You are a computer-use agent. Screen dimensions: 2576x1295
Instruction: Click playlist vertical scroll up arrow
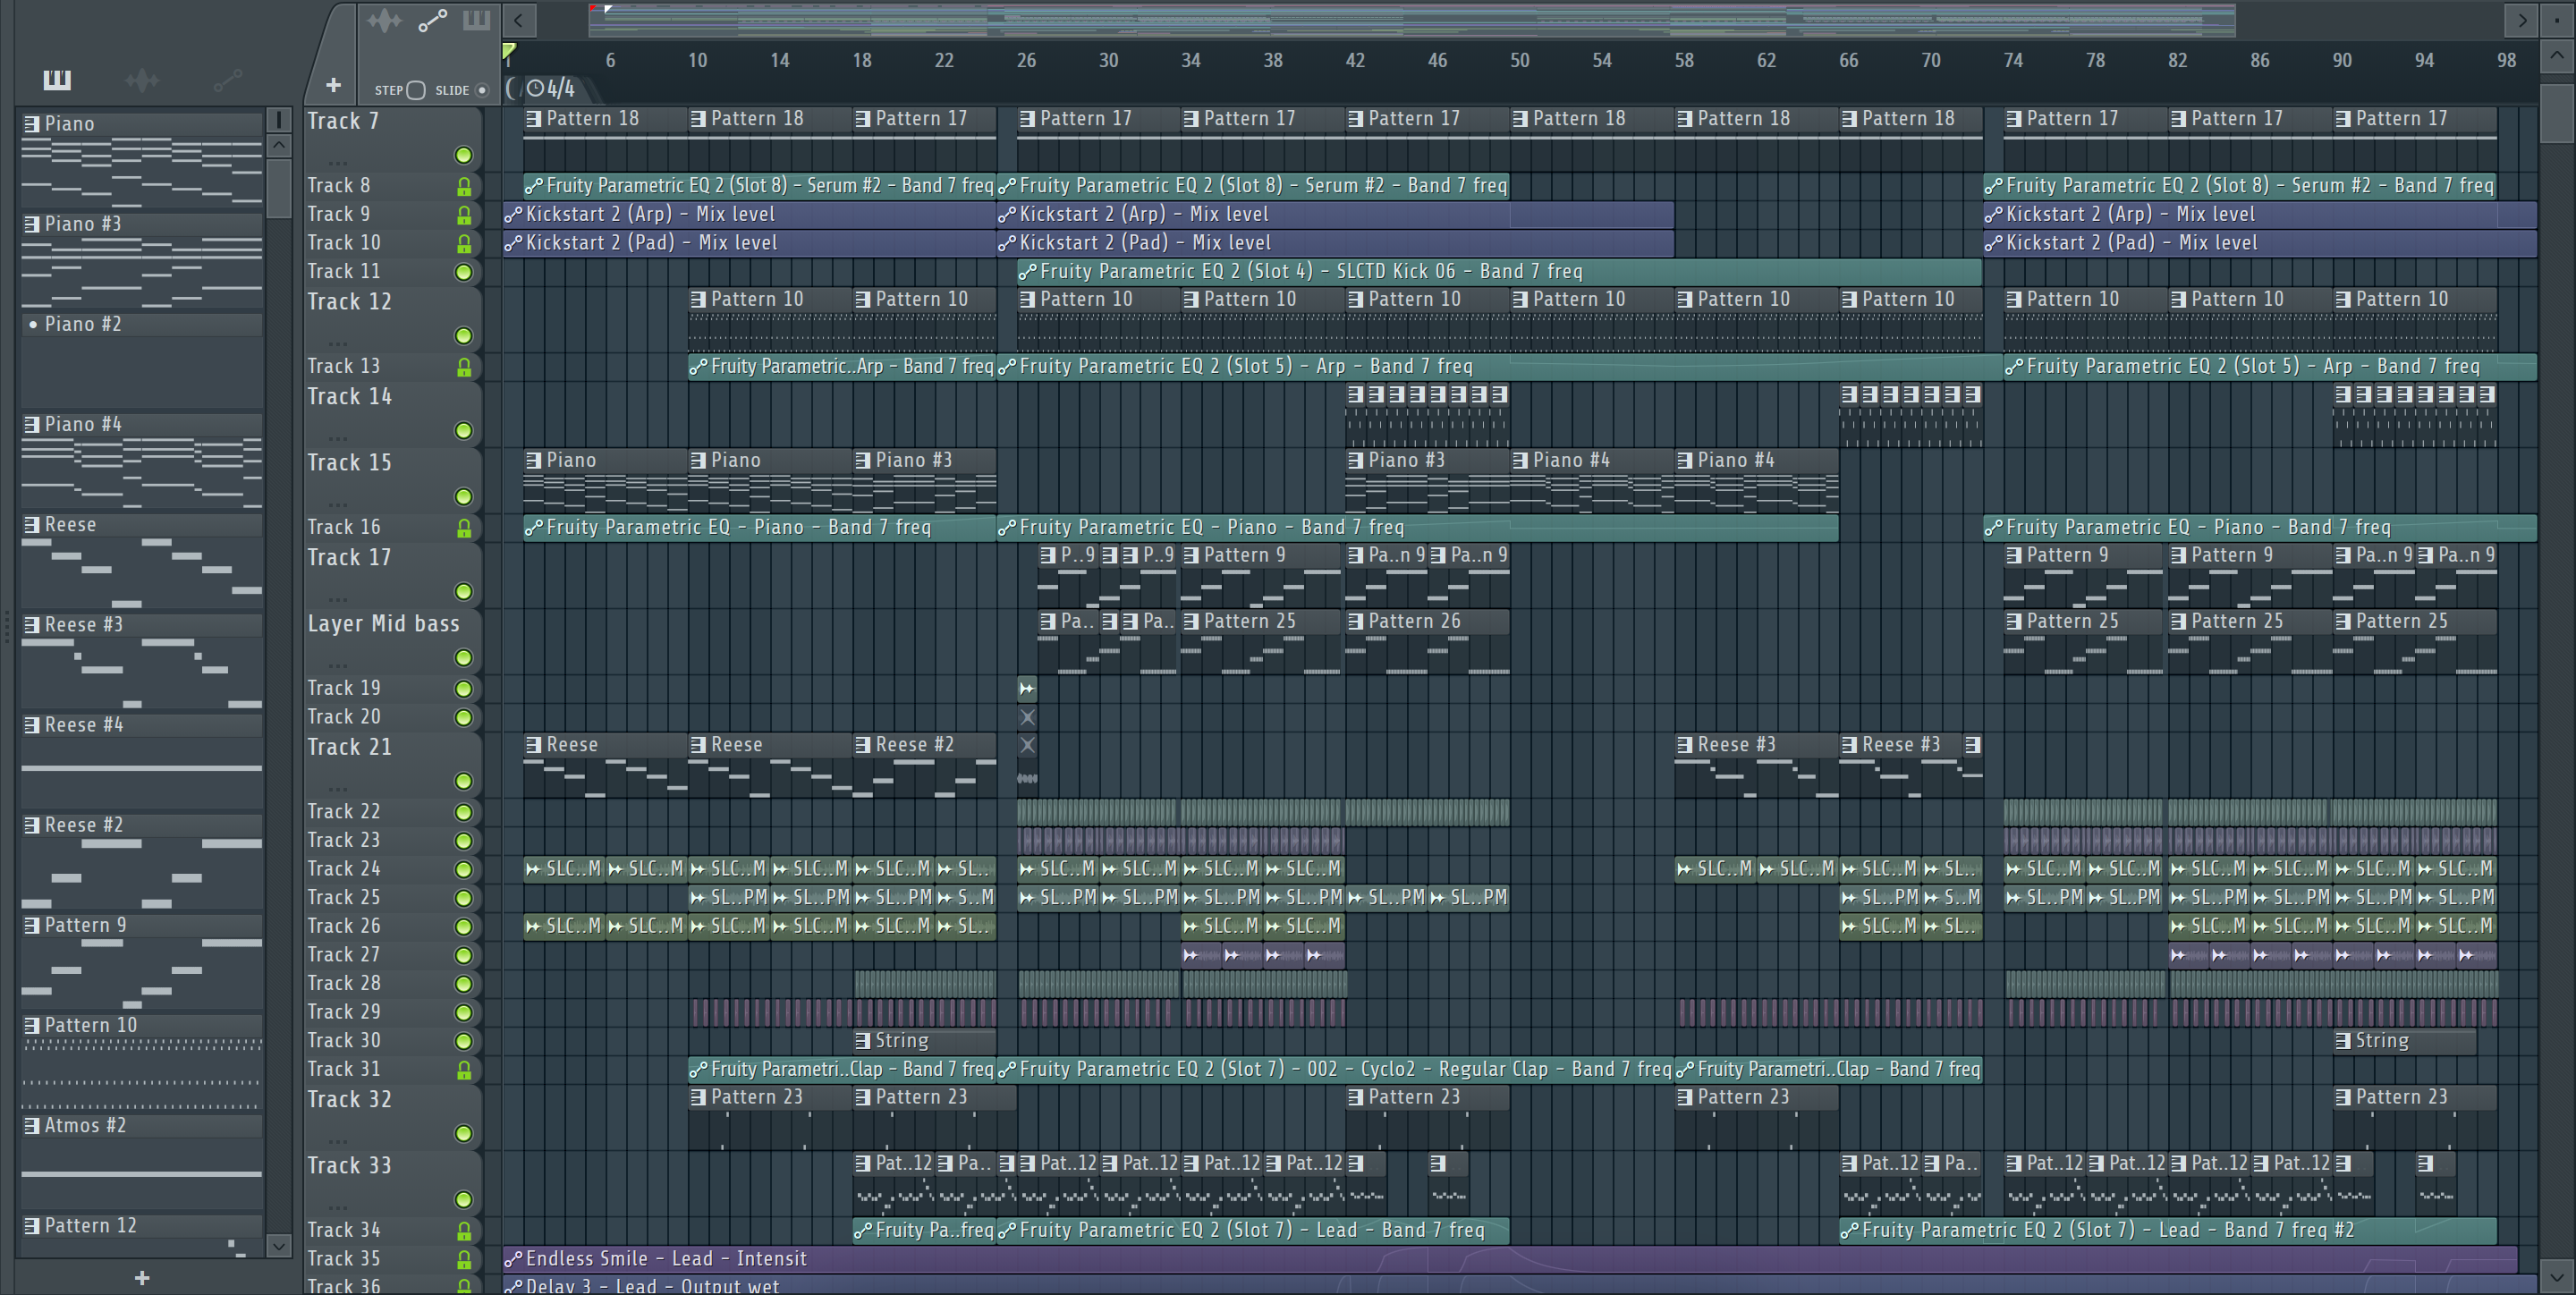(x=2556, y=55)
